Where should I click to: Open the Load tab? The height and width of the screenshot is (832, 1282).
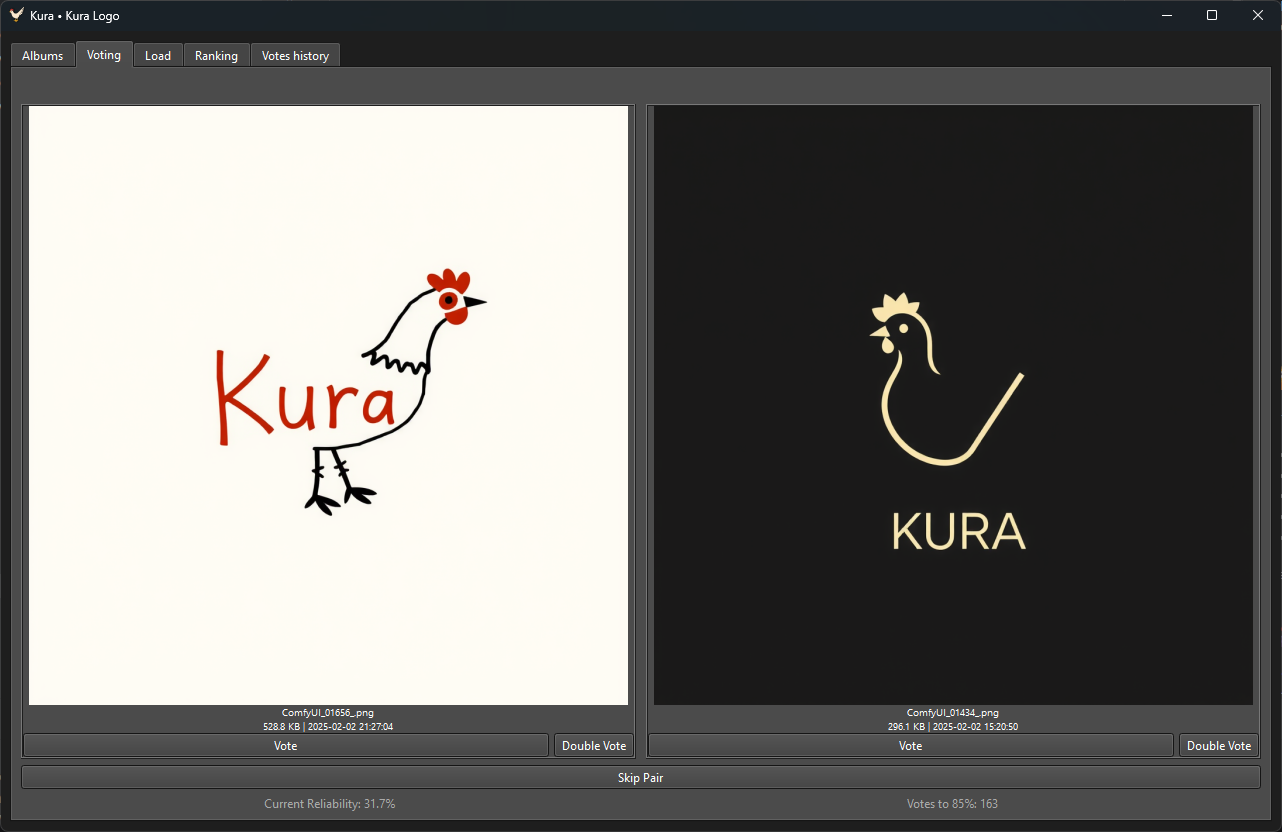[x=158, y=56]
